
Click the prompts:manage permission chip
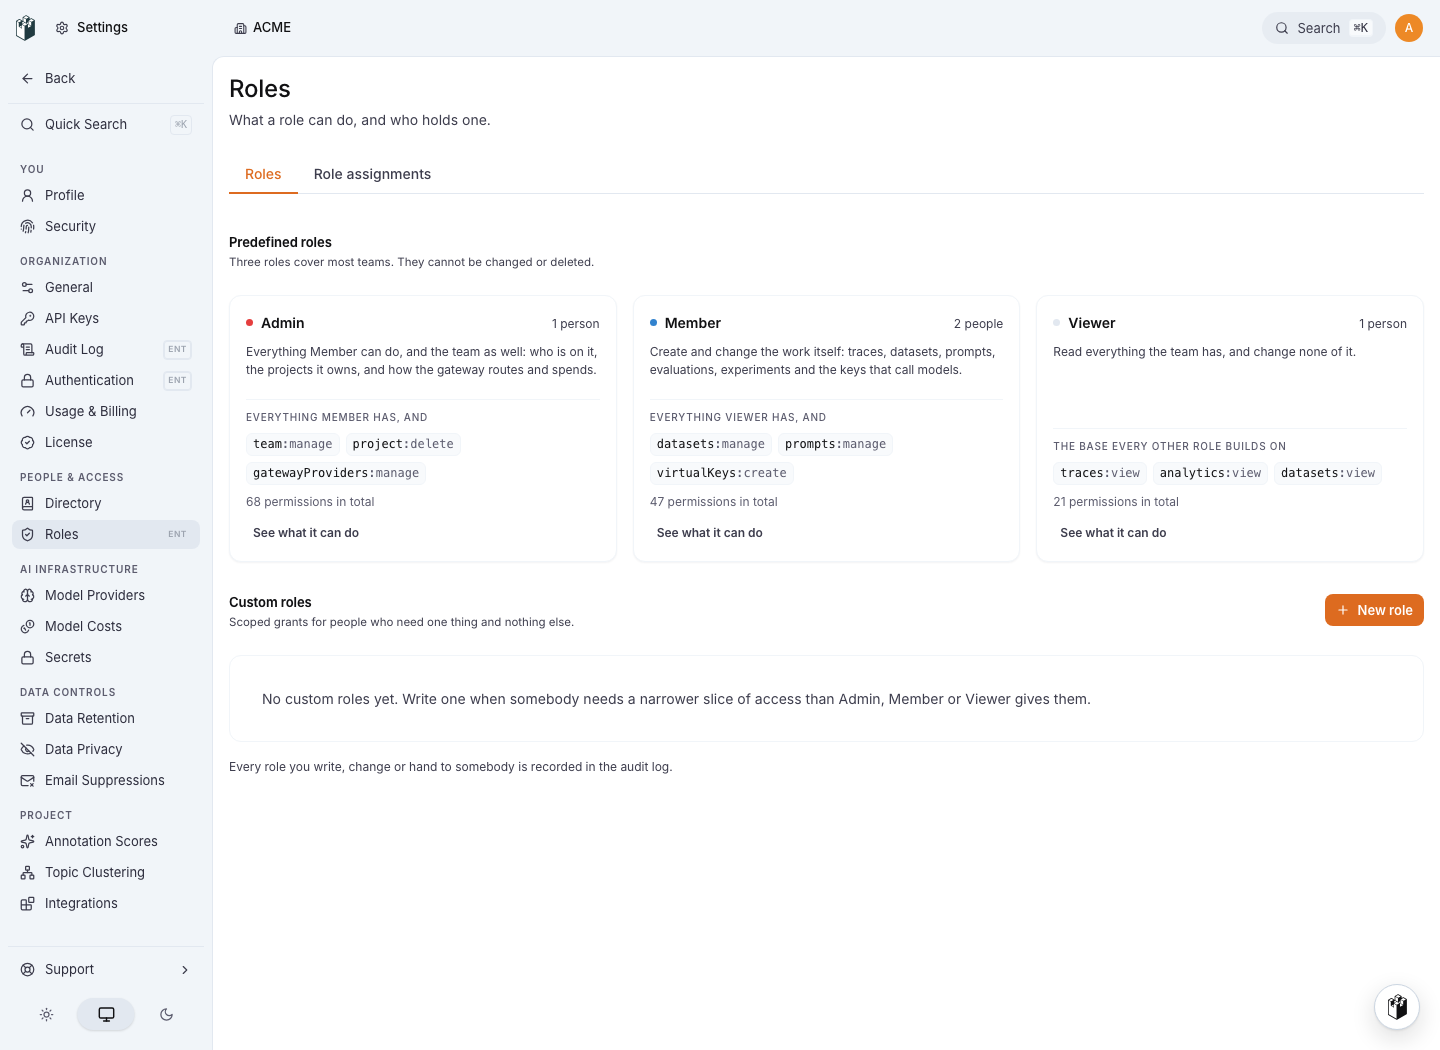(x=836, y=444)
